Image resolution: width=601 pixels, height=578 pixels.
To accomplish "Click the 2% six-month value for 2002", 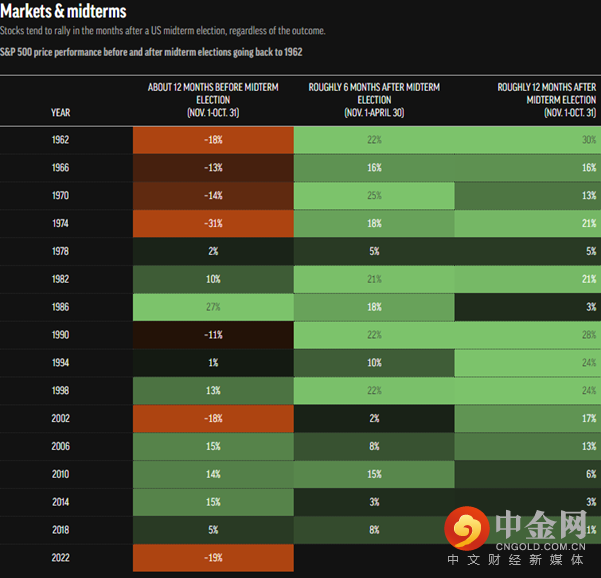I will click(x=374, y=419).
